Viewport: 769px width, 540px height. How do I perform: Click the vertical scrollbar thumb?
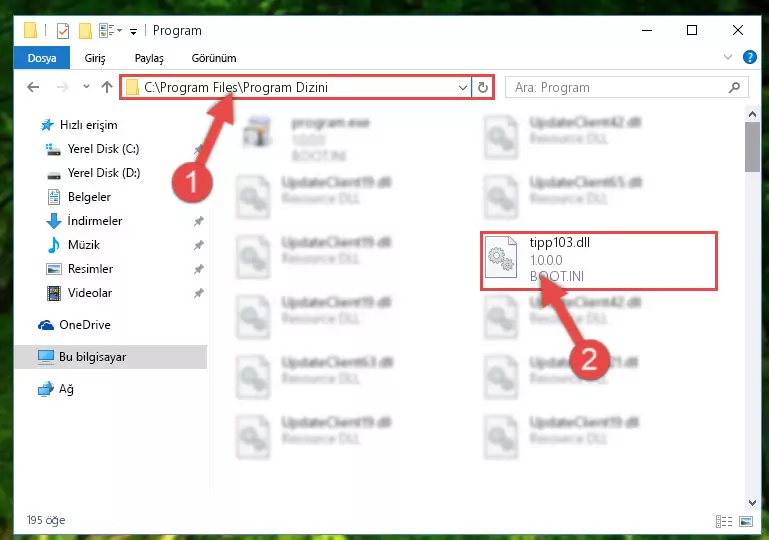(752, 147)
